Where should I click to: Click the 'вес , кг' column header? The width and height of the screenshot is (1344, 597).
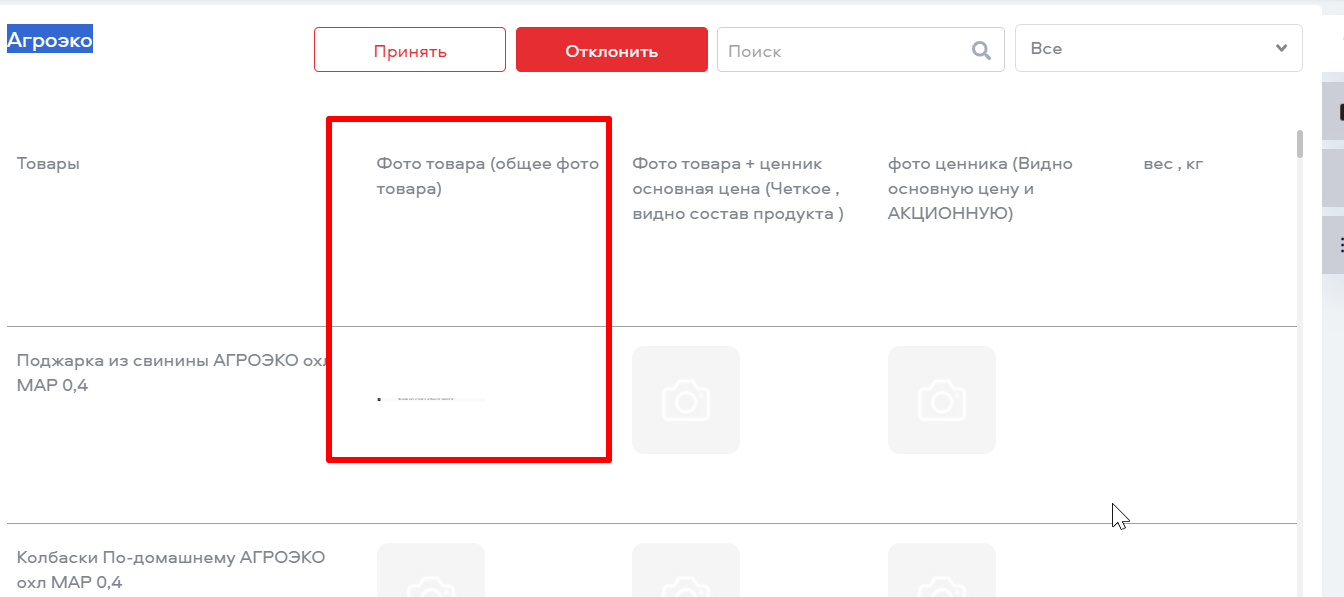(1173, 163)
